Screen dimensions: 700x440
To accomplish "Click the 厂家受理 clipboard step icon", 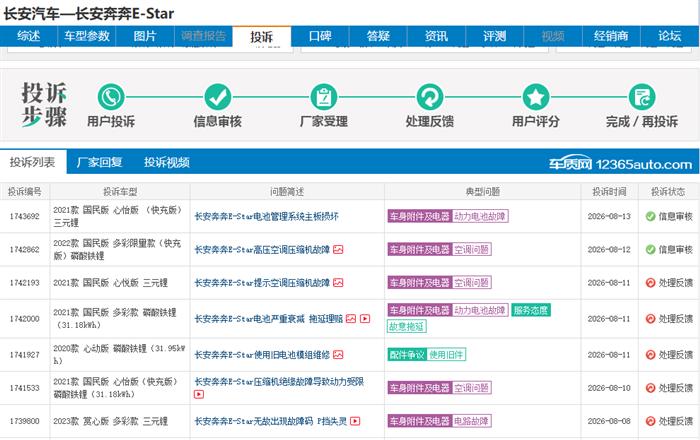I will click(x=324, y=97).
